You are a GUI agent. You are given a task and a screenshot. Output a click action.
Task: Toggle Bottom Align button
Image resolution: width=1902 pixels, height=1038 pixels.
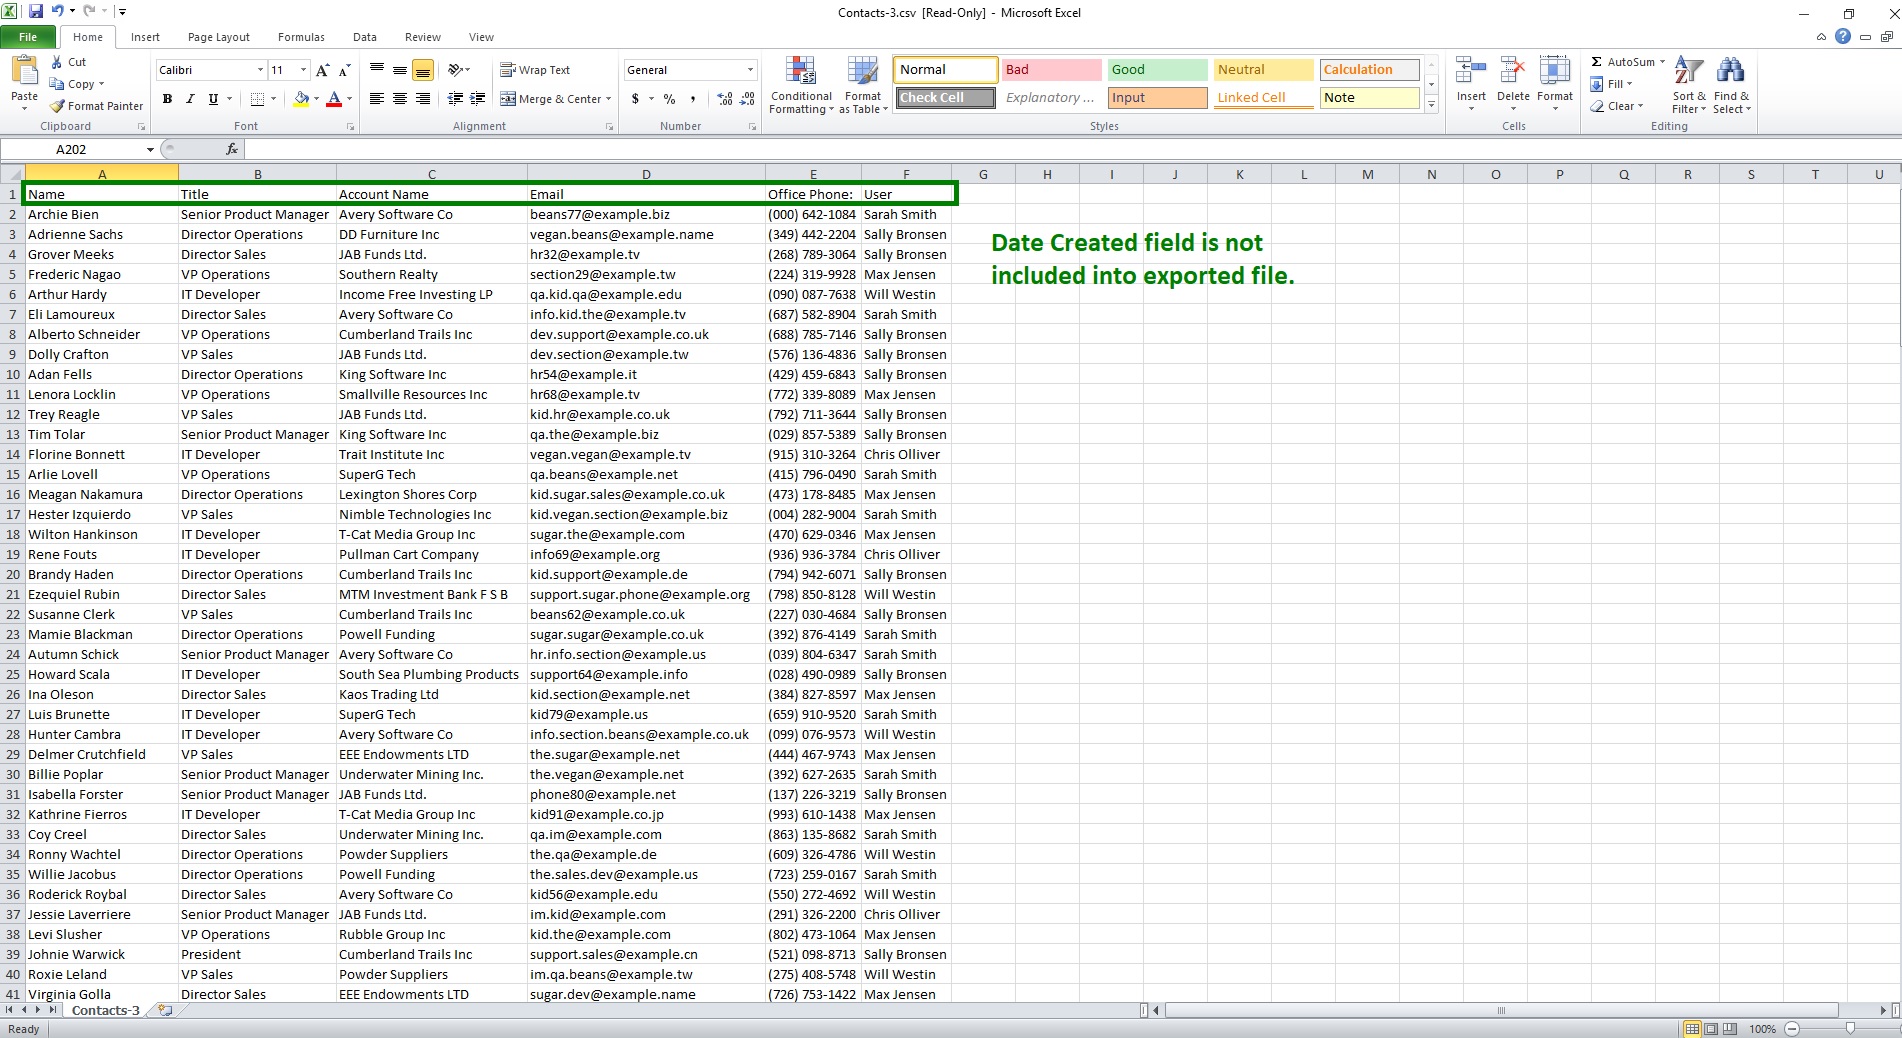[423, 70]
